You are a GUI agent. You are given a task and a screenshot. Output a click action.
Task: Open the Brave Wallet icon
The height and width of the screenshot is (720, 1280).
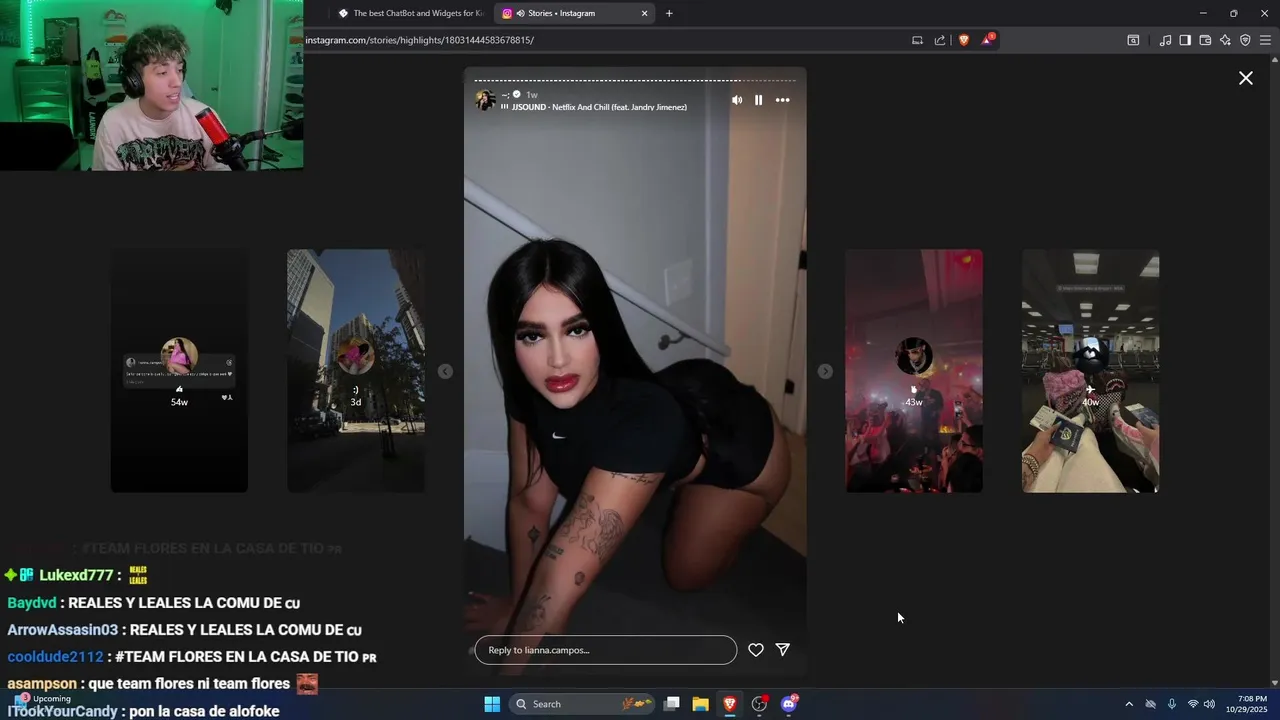(x=1205, y=40)
